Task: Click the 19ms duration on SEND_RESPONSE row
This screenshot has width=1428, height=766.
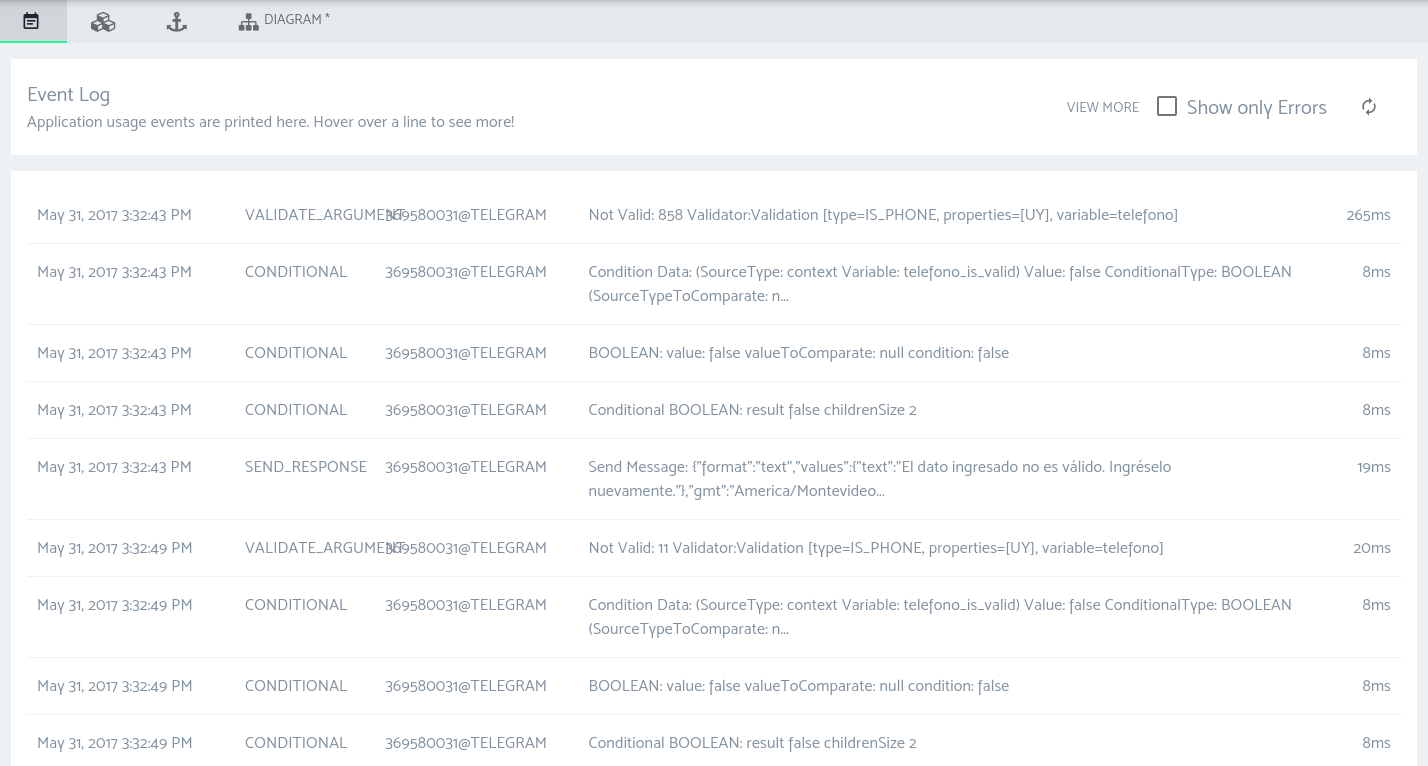Action: pos(1373,467)
